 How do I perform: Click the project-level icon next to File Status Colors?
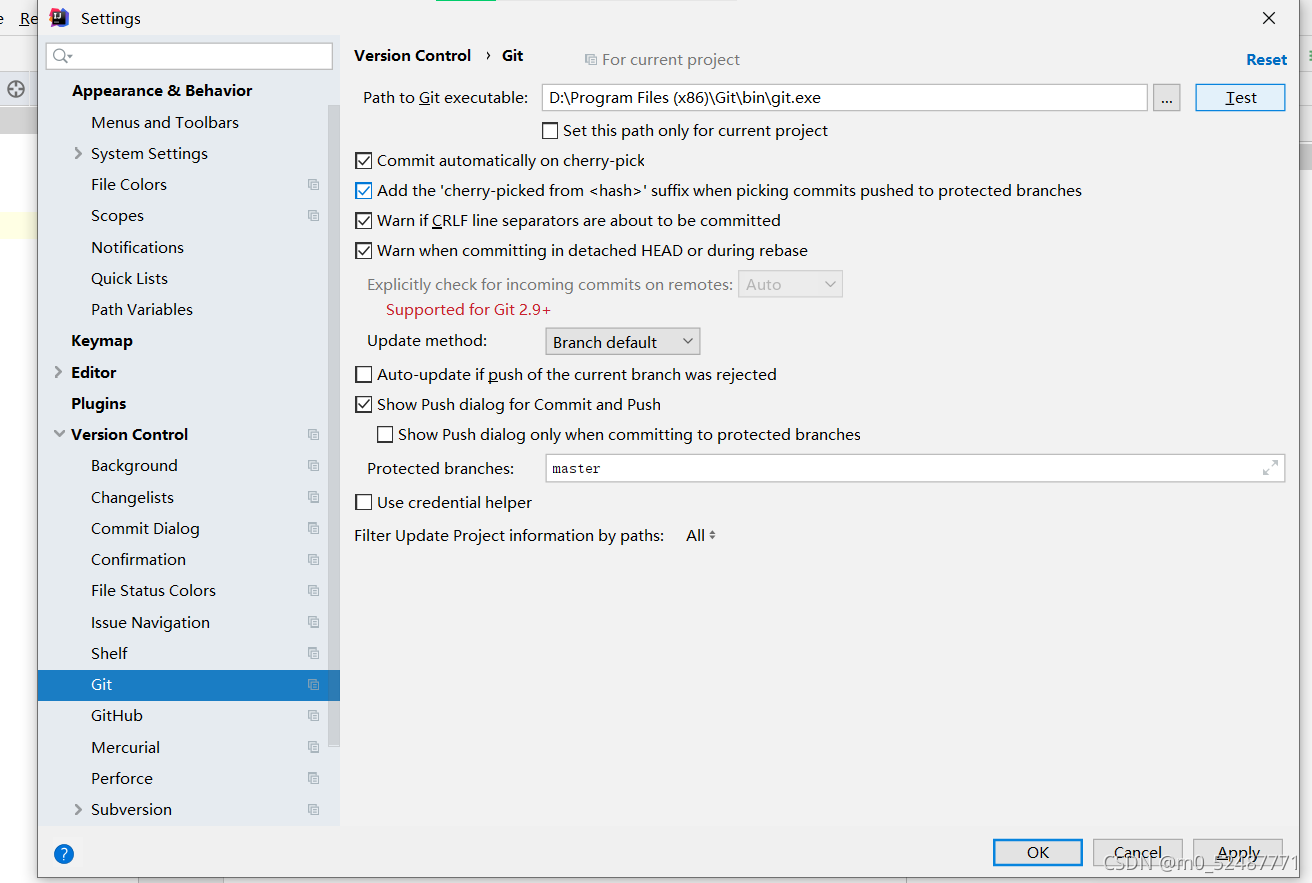pos(314,591)
